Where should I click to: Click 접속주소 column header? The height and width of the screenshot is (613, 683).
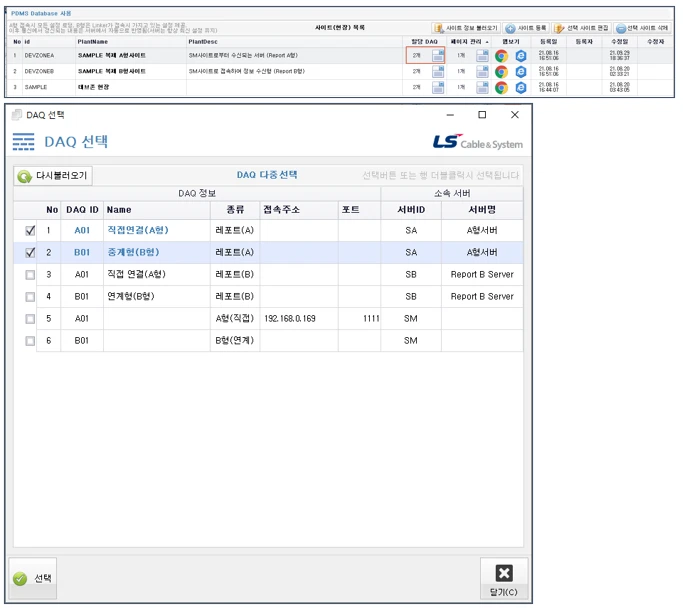point(299,210)
